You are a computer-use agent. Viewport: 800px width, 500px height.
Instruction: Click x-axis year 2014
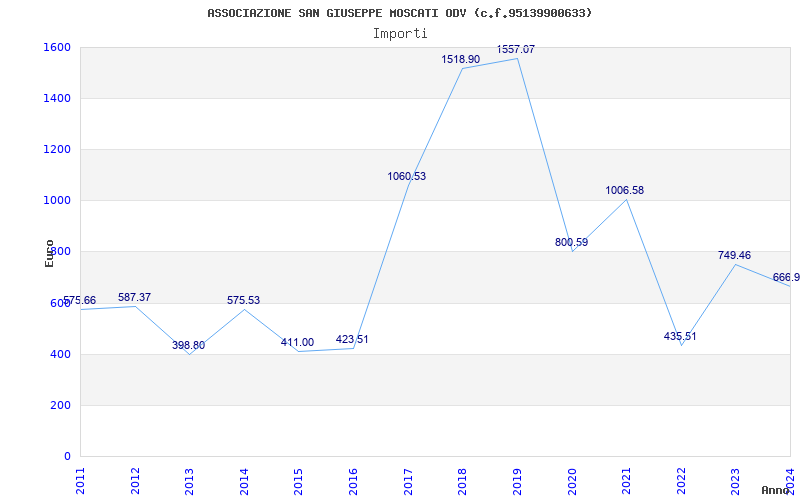coord(244,481)
